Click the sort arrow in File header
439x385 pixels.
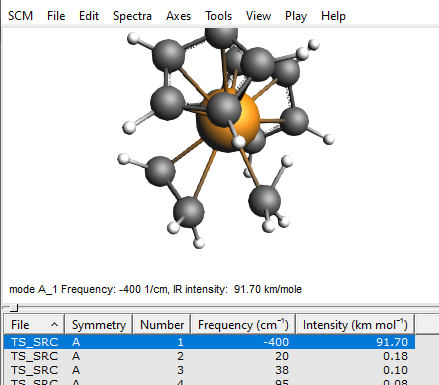[x=54, y=324]
